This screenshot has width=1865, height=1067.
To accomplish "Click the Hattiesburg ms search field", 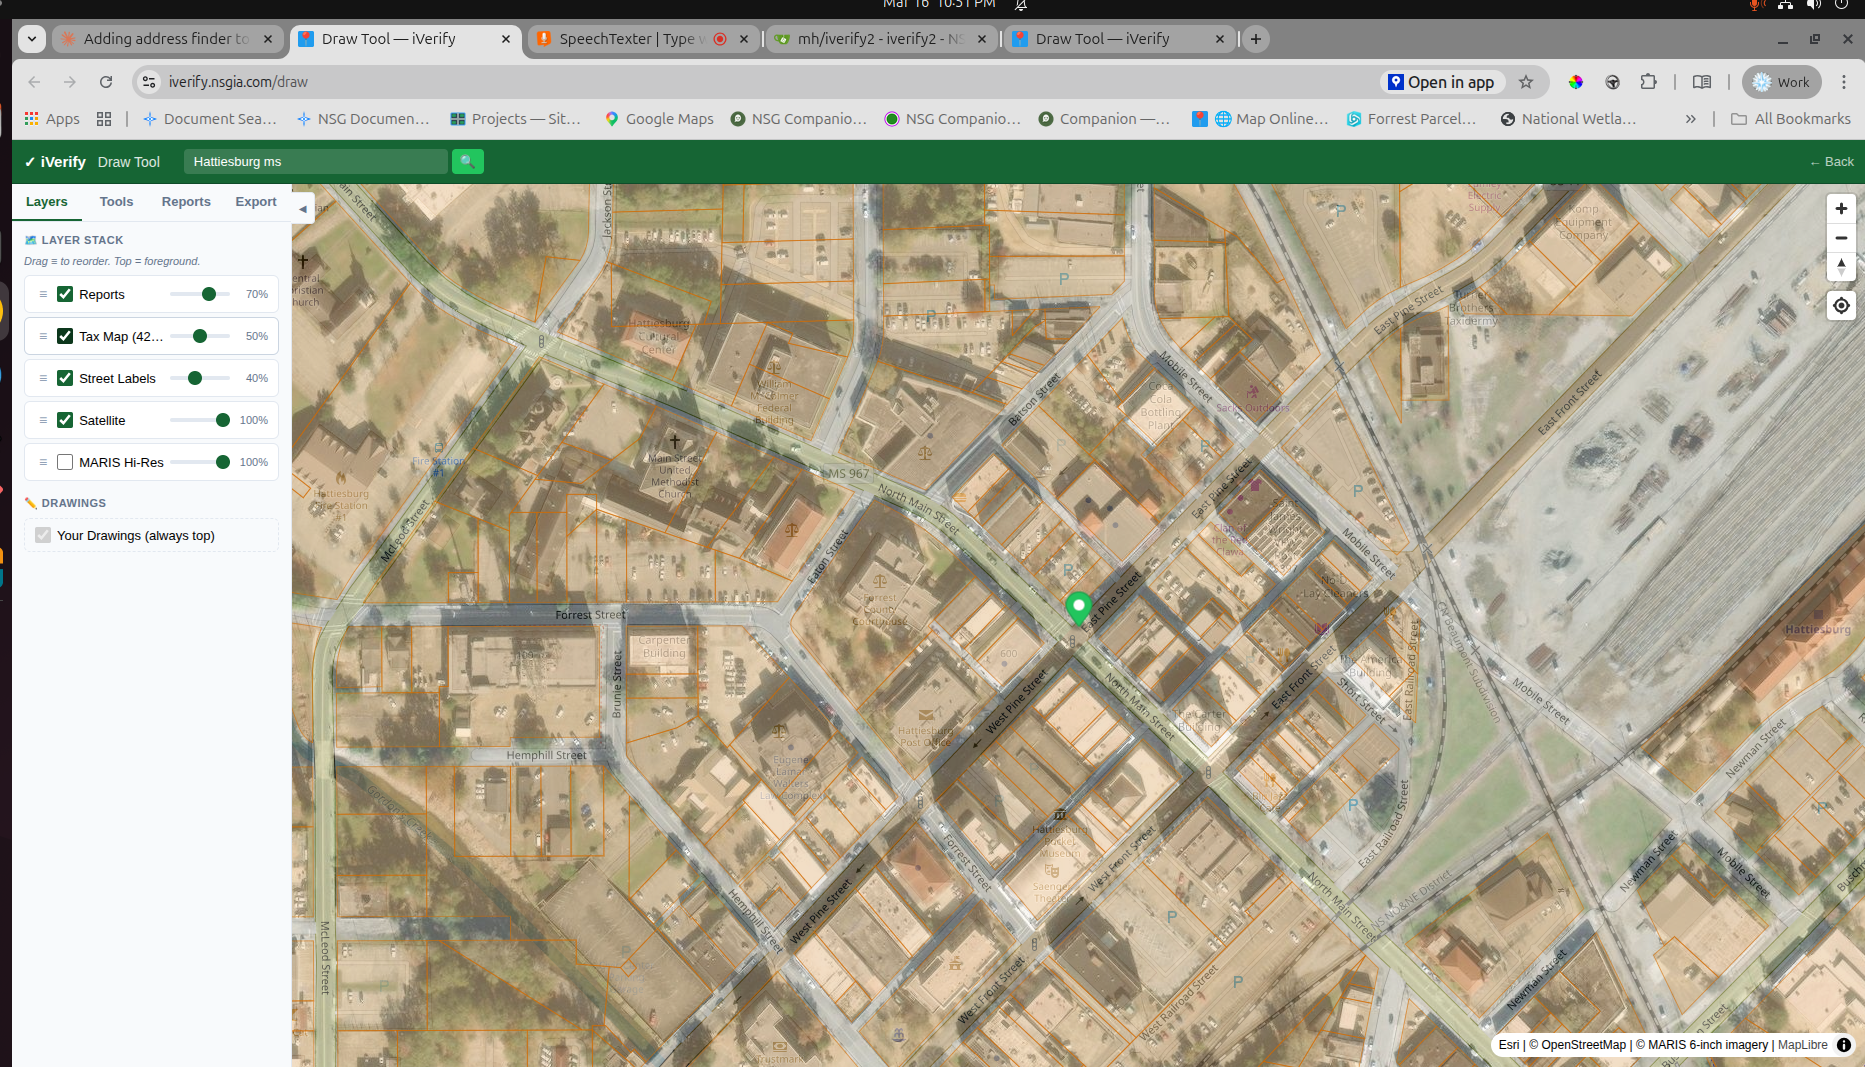I will pos(315,161).
